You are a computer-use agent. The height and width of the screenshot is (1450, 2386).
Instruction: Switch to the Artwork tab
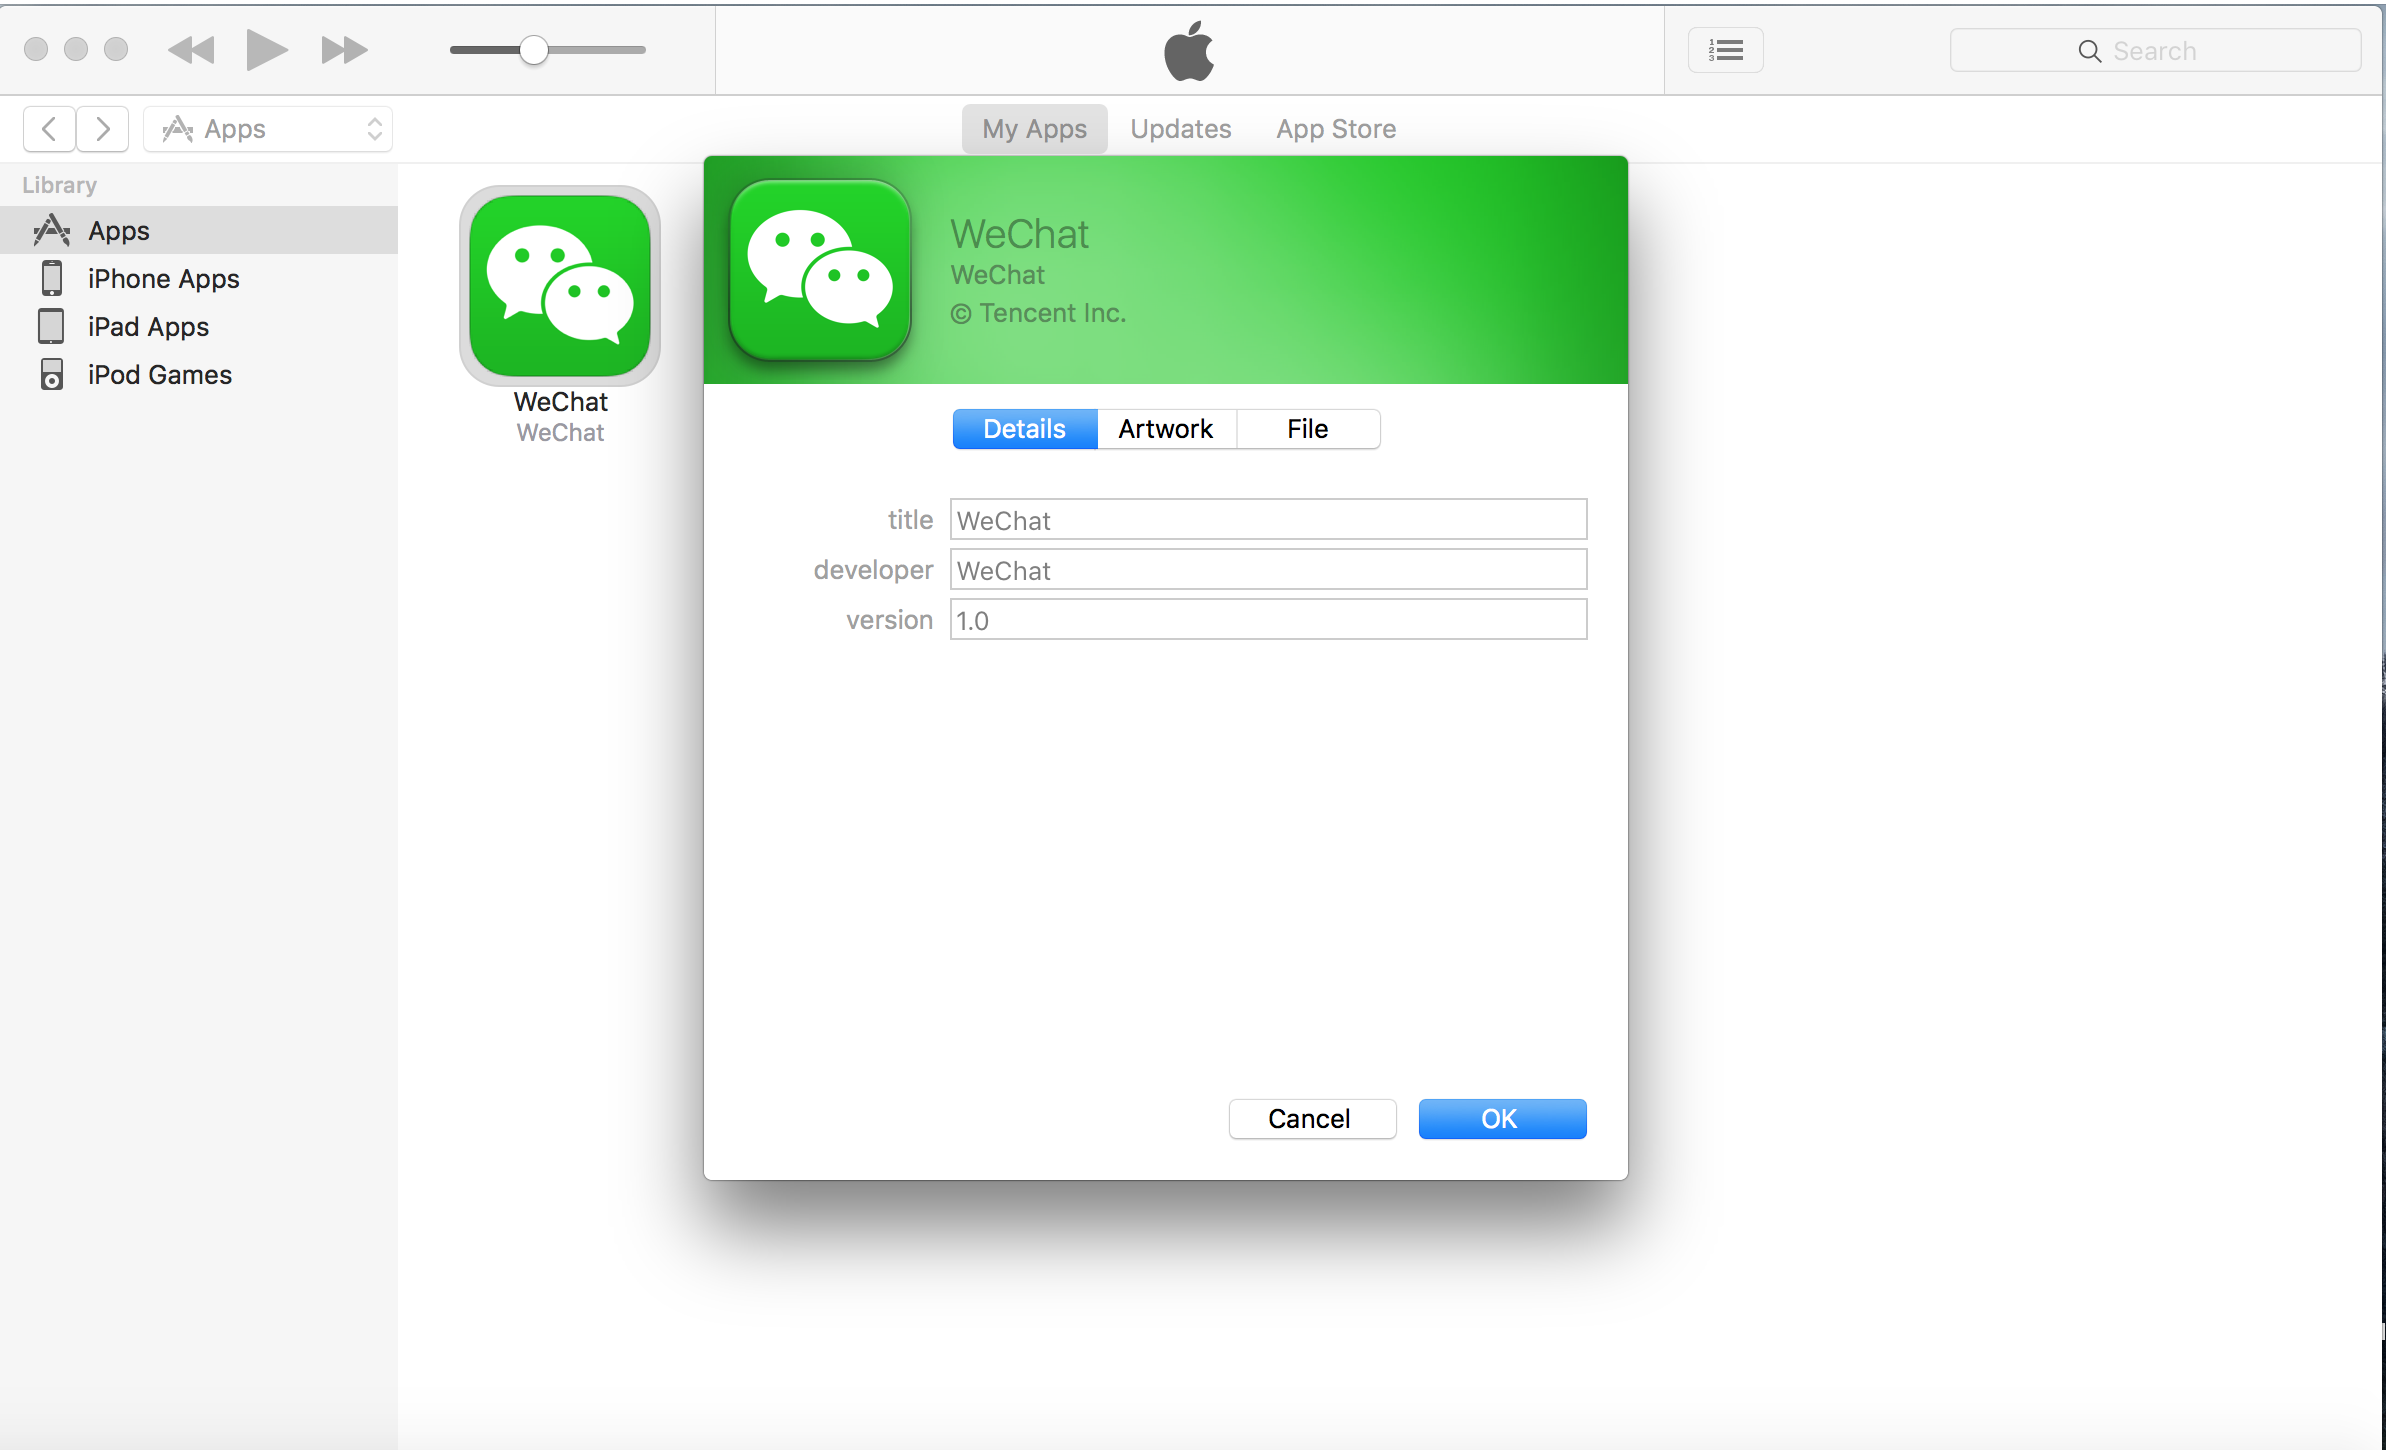(1166, 429)
